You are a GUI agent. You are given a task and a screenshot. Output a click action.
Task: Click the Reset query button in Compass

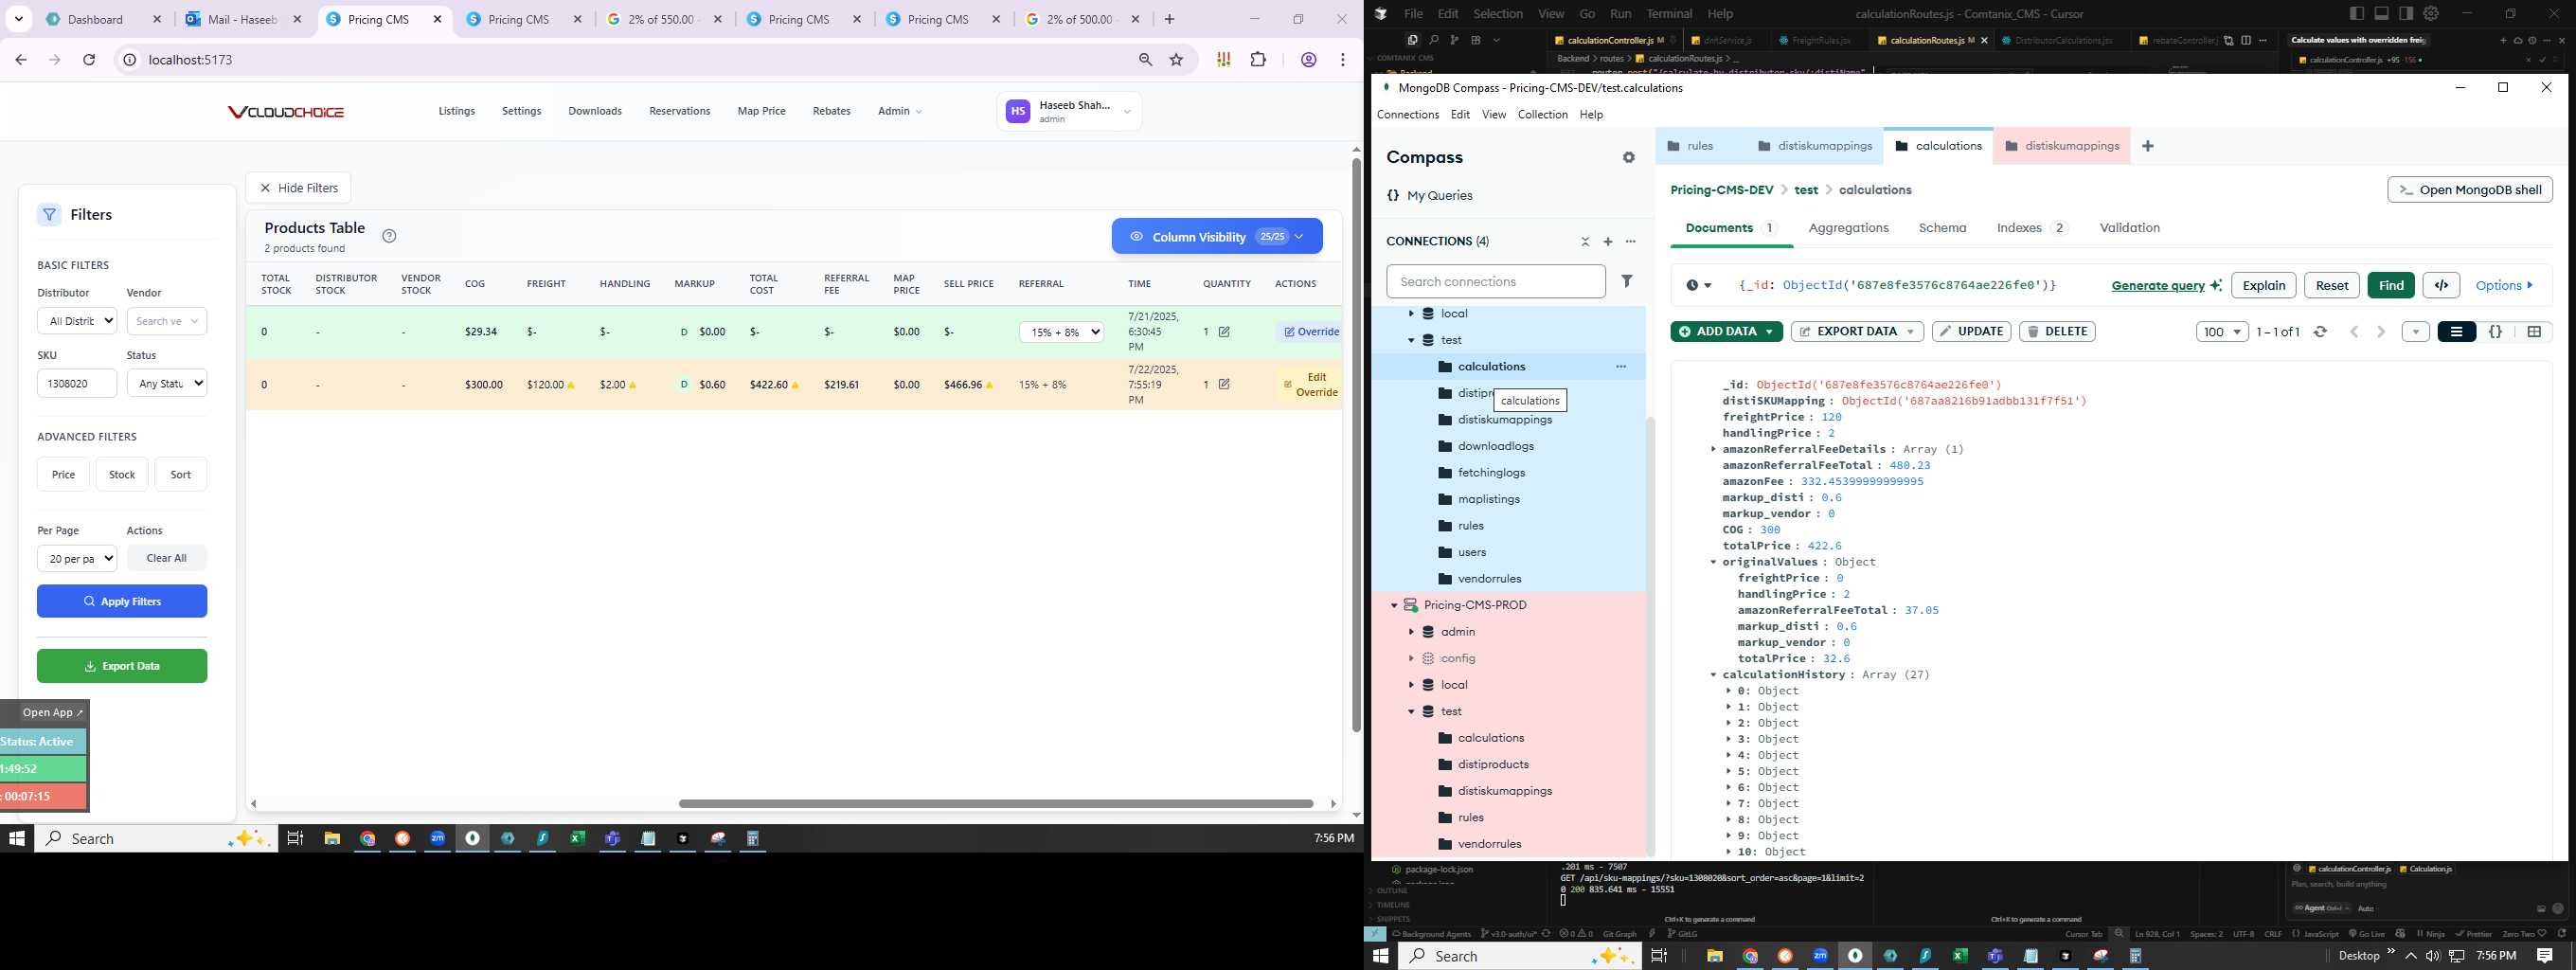pos(2332,285)
